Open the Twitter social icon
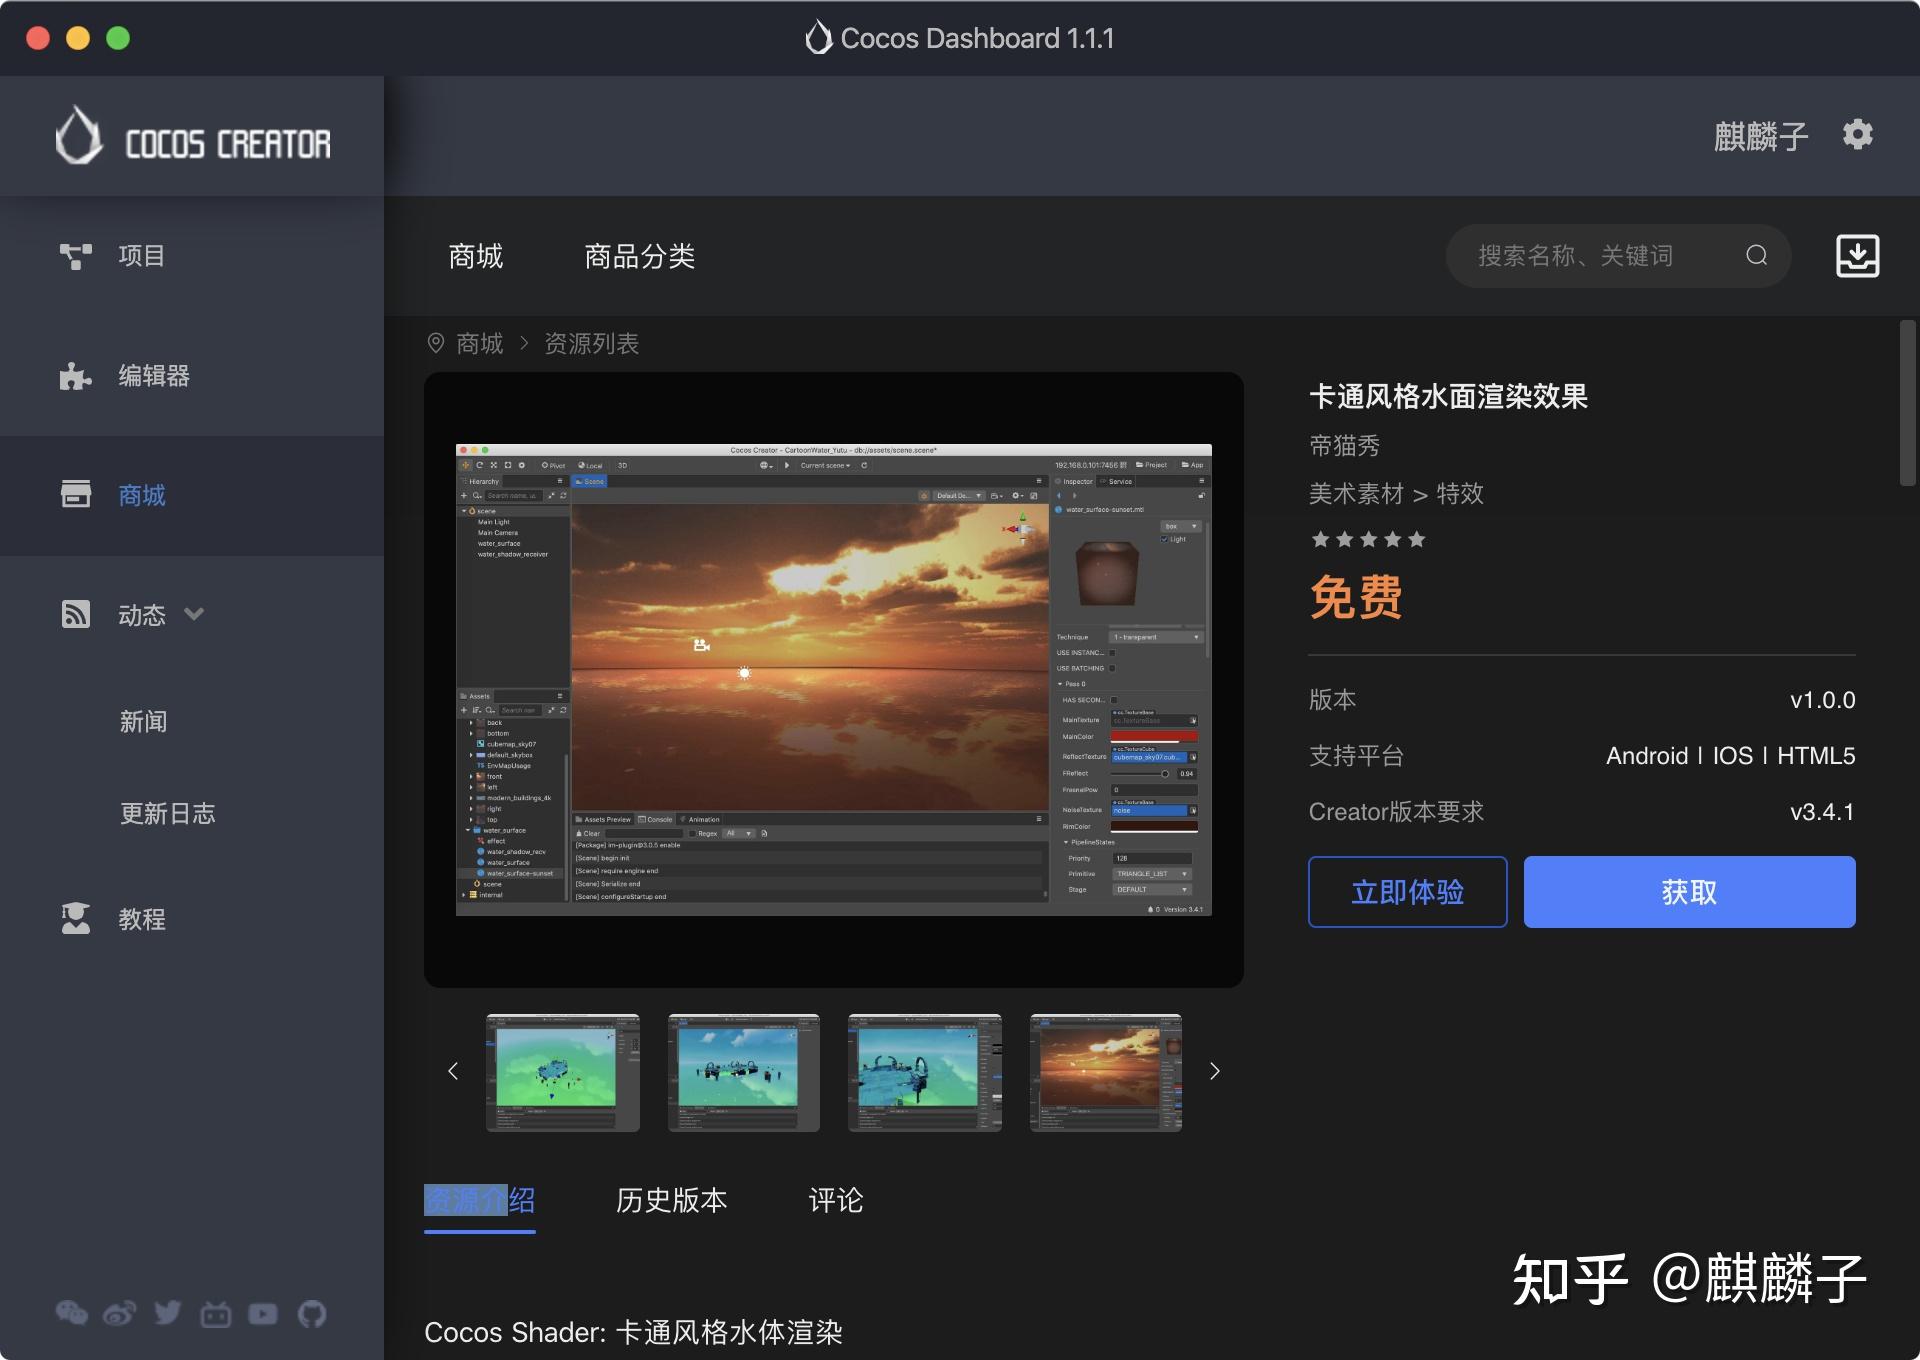 point(168,1313)
